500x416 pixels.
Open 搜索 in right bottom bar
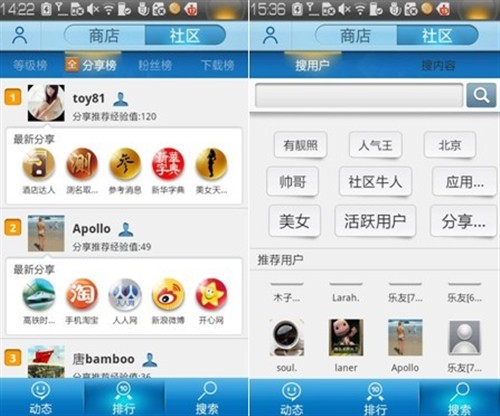[x=459, y=397]
